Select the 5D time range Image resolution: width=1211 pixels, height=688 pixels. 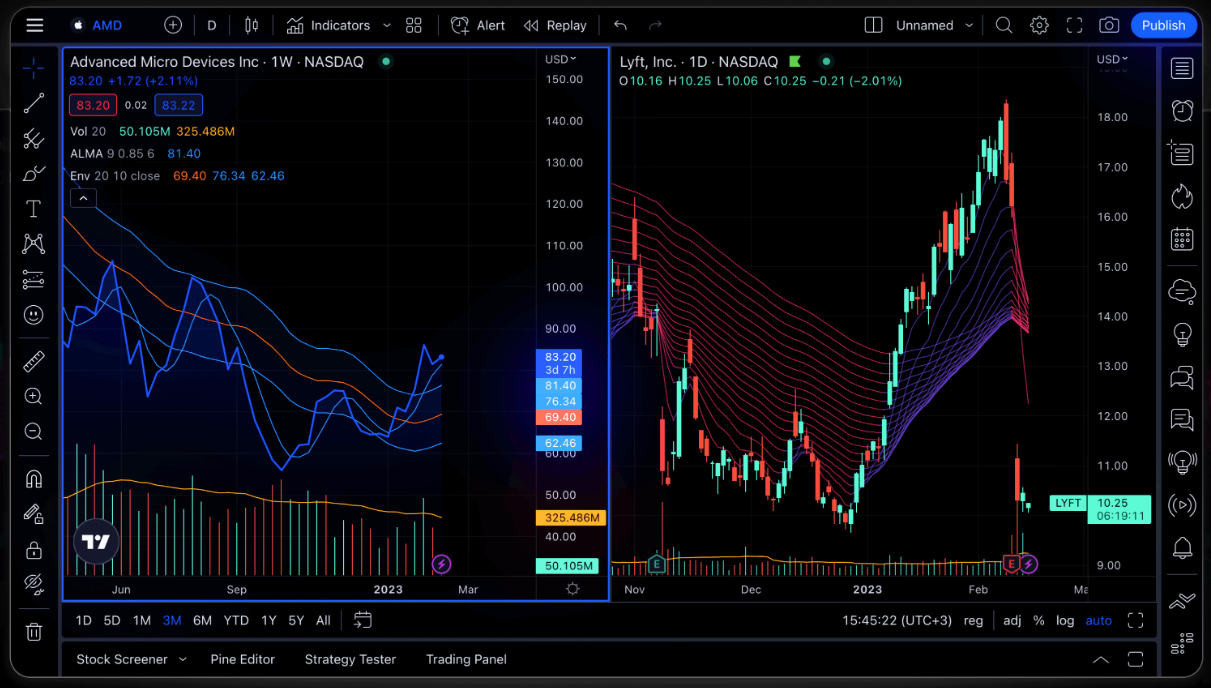(112, 620)
